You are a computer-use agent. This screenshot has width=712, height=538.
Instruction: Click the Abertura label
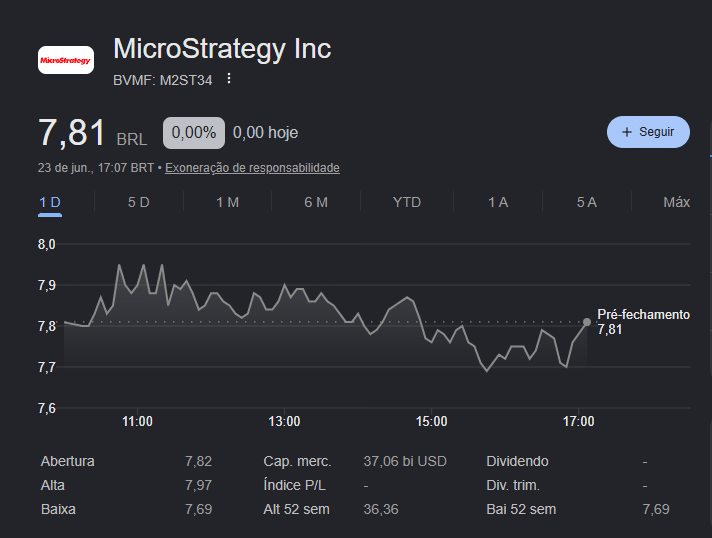coord(68,461)
